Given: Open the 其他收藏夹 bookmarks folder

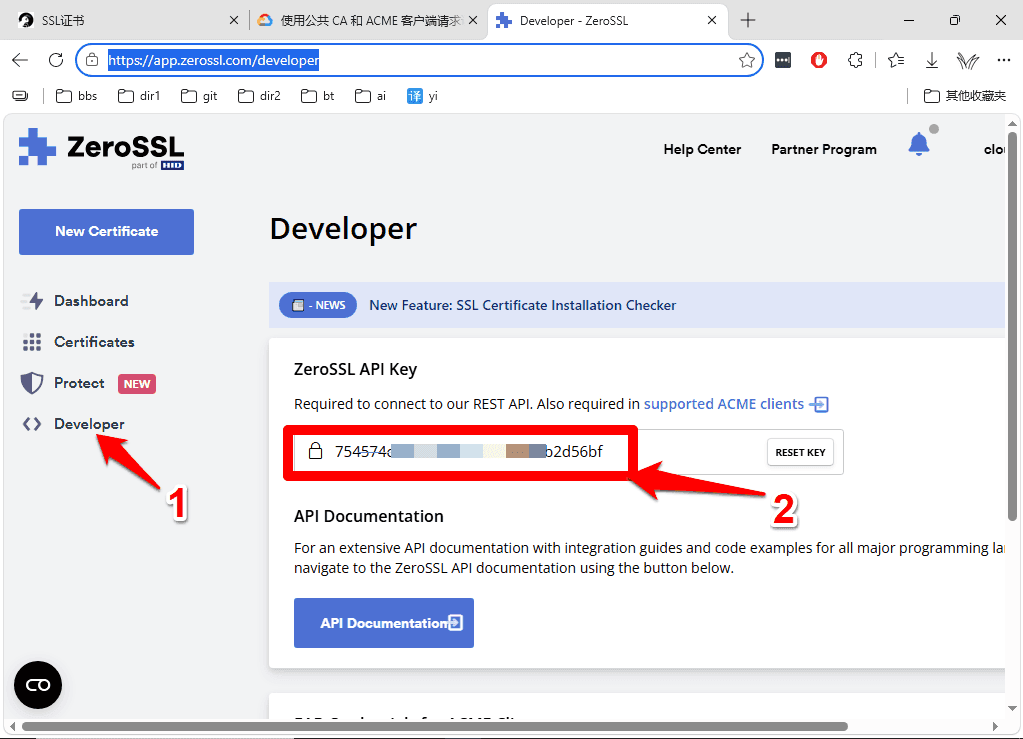Looking at the screenshot, I should pos(965,97).
